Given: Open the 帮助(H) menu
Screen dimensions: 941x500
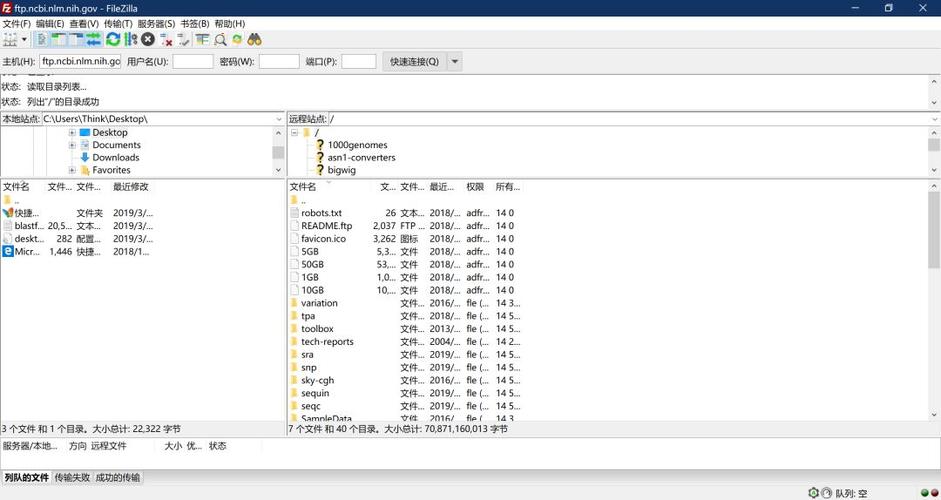Looking at the screenshot, I should (229, 24).
